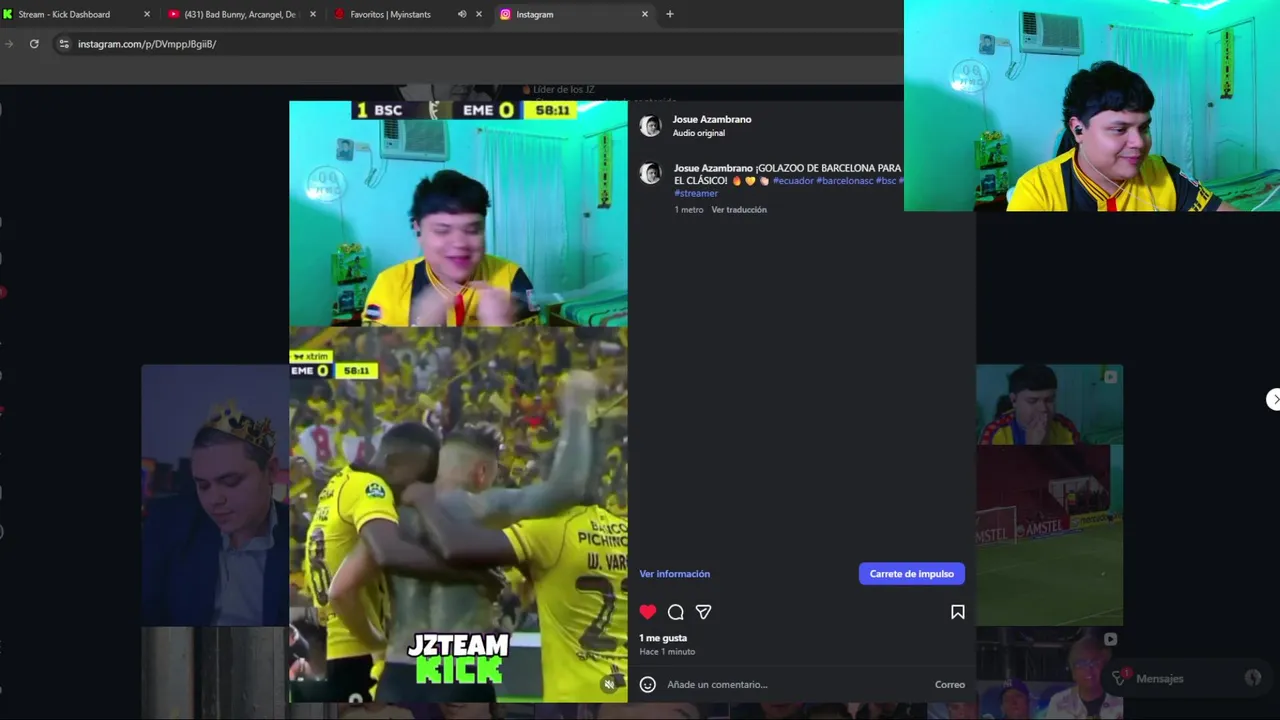
Task: Open the post header profile picture
Action: pos(650,126)
